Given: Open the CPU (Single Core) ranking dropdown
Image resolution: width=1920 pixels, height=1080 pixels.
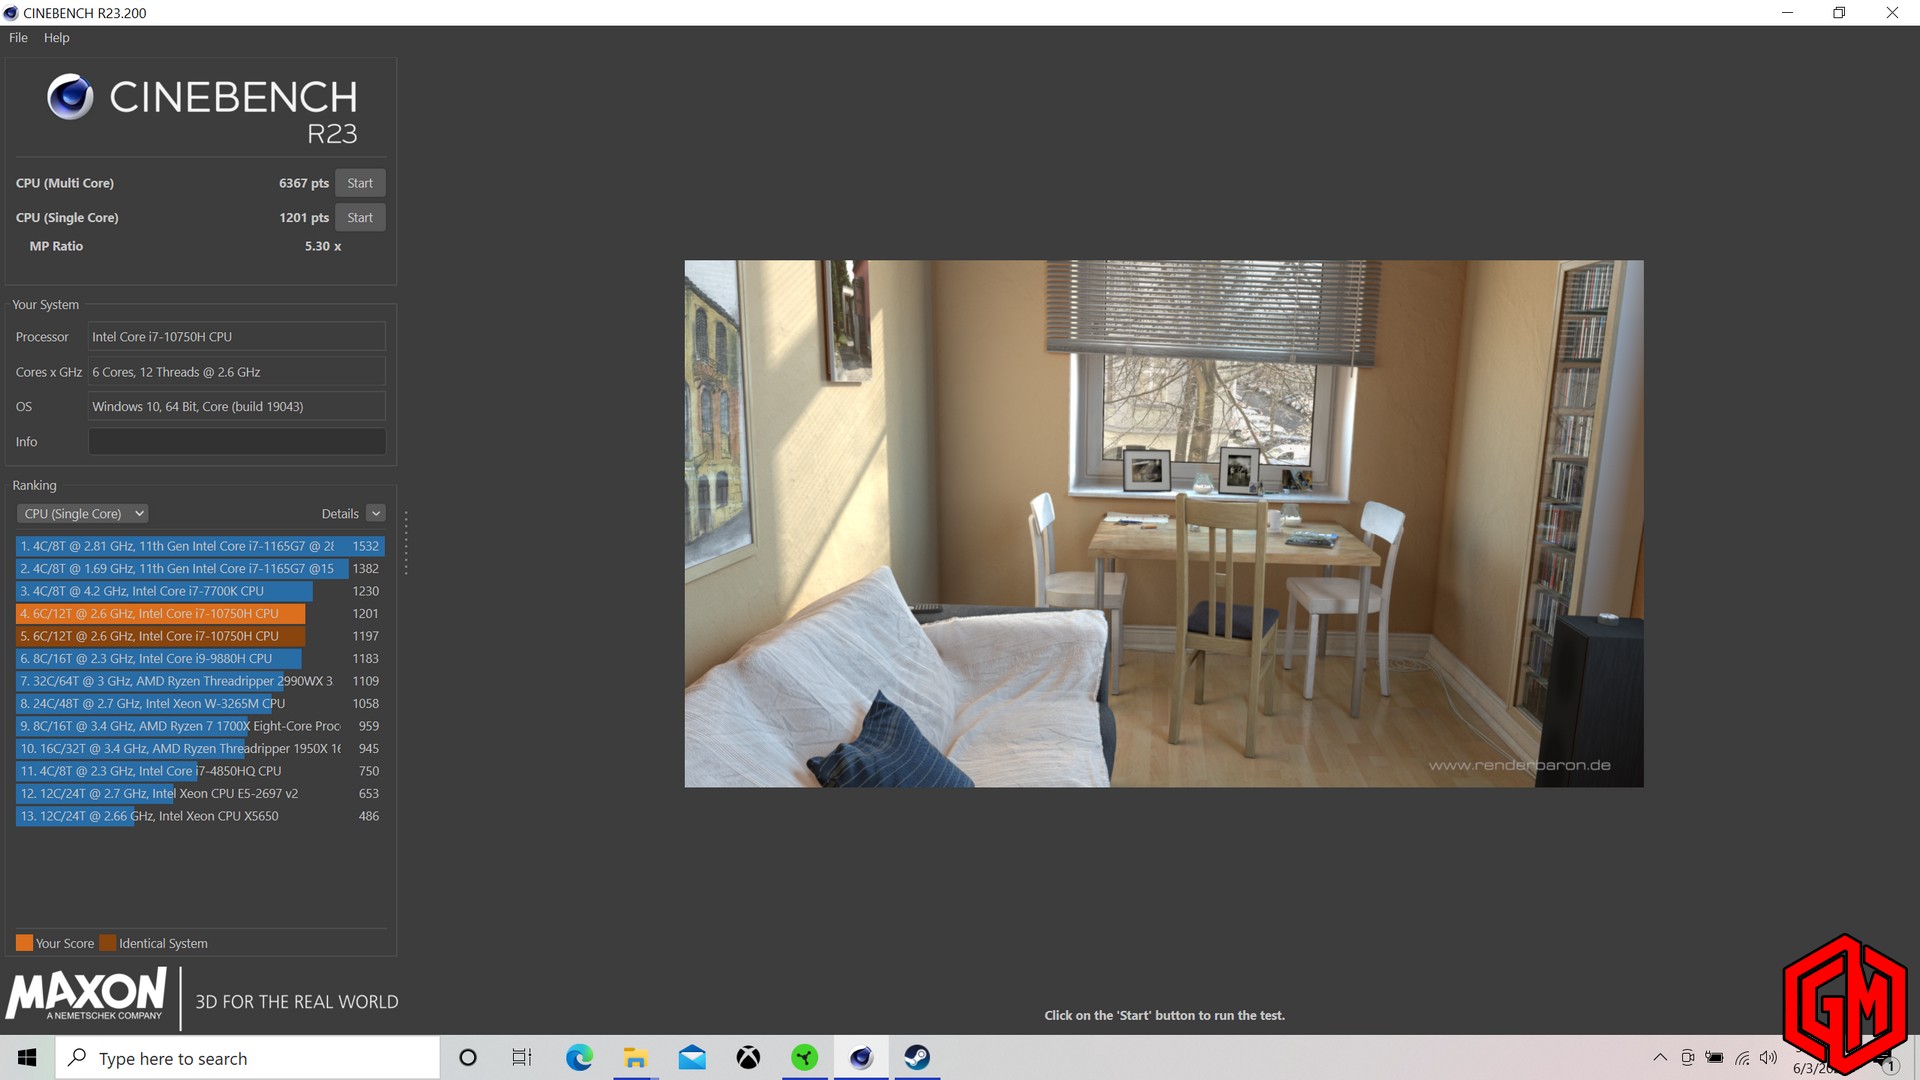Looking at the screenshot, I should point(82,513).
